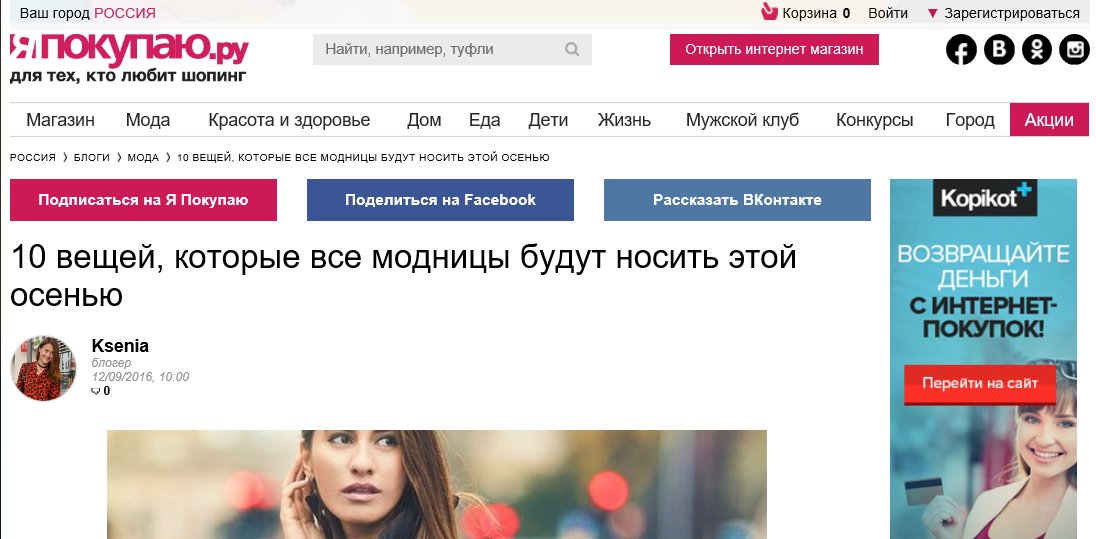Viewport: 1096px width, 539px height.
Task: Open Красота и здоровье menu item
Action: click(289, 120)
